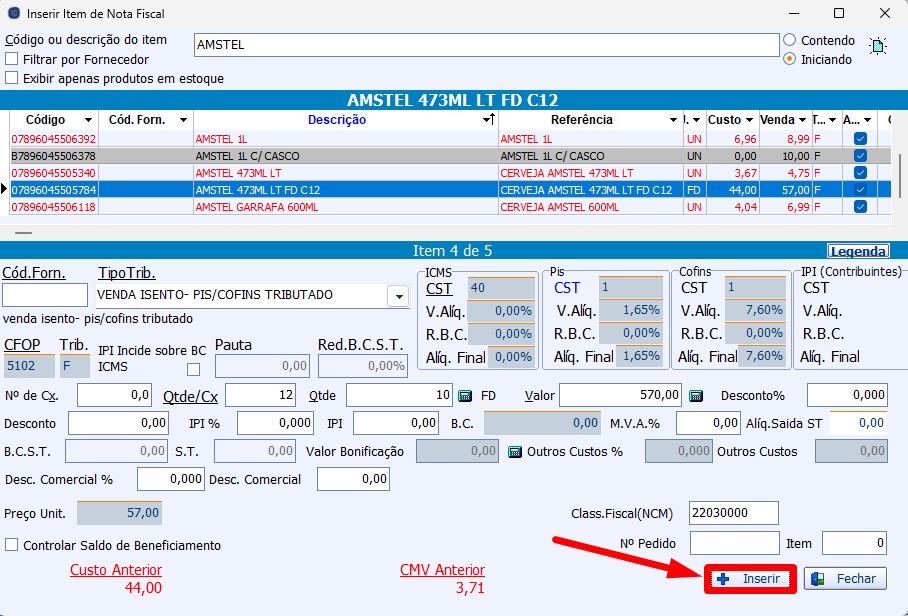
Task: Toggle Controlar Saldo de Beneficiamento checkbox
Action: coord(12,545)
